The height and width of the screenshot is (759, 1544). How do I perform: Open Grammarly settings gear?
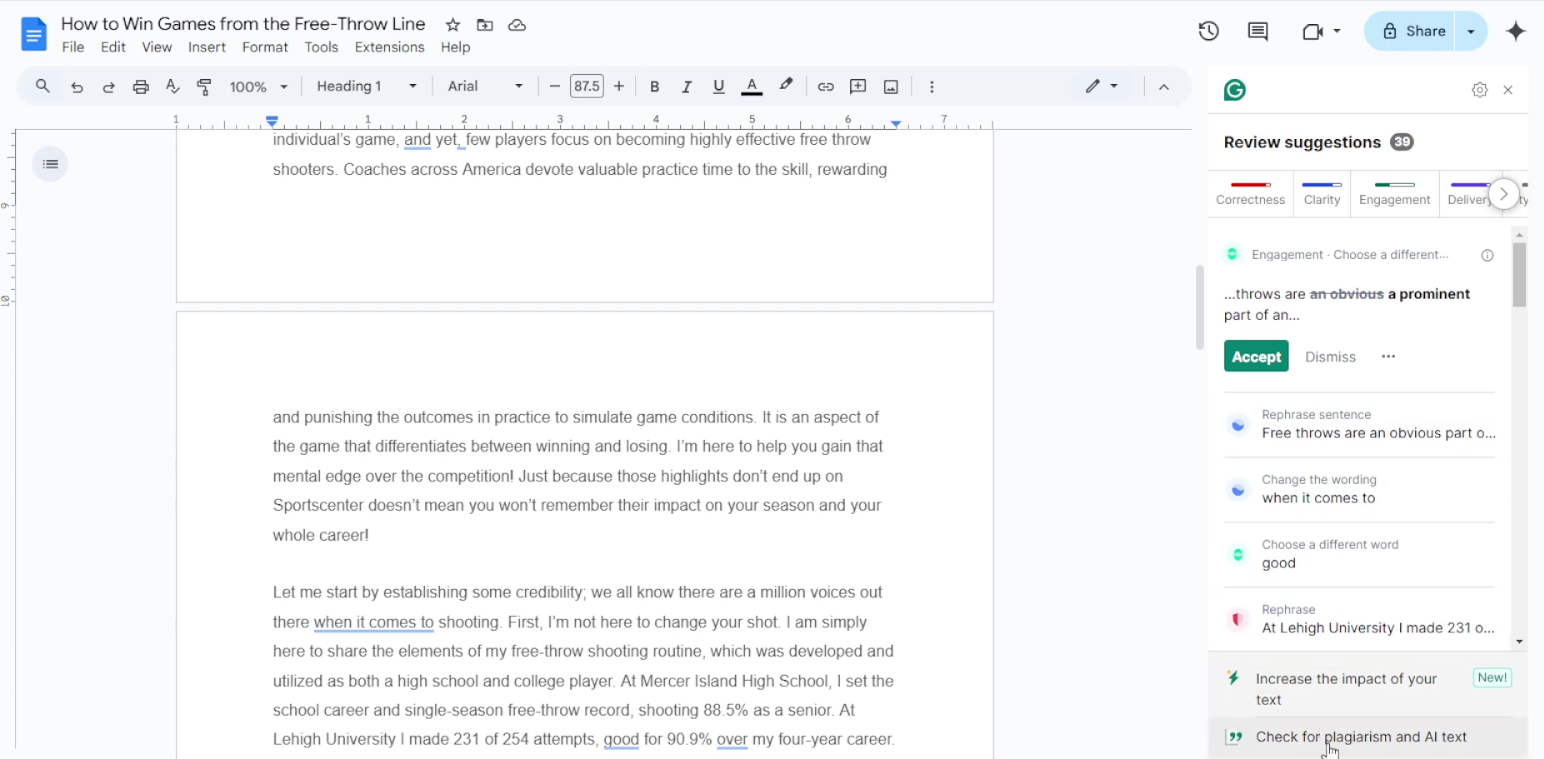pyautogui.click(x=1479, y=90)
